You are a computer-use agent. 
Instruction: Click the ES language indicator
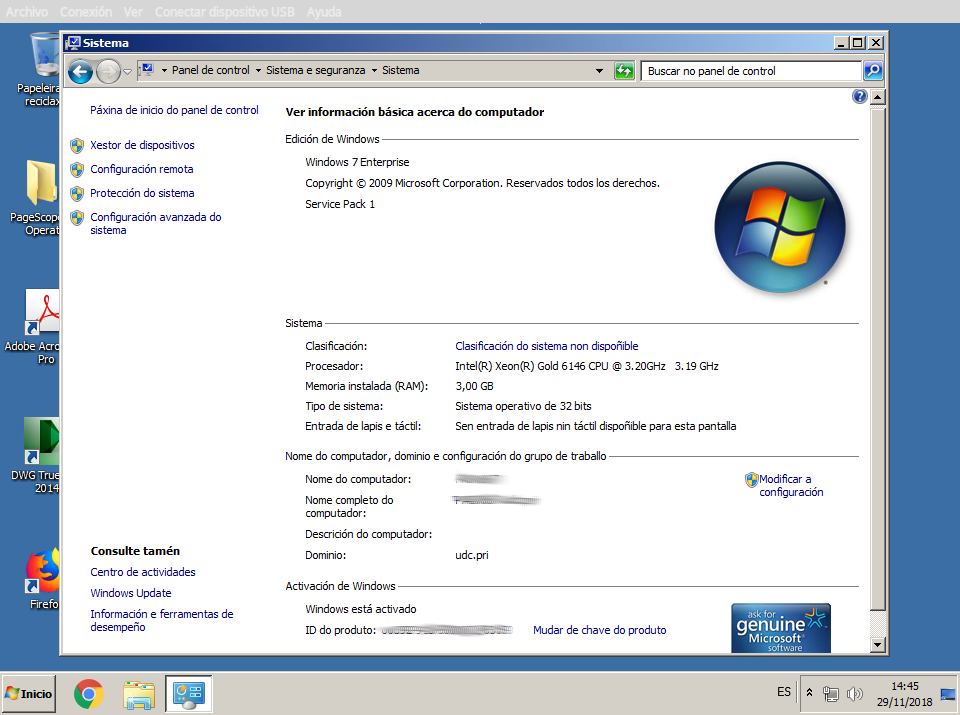click(x=784, y=692)
